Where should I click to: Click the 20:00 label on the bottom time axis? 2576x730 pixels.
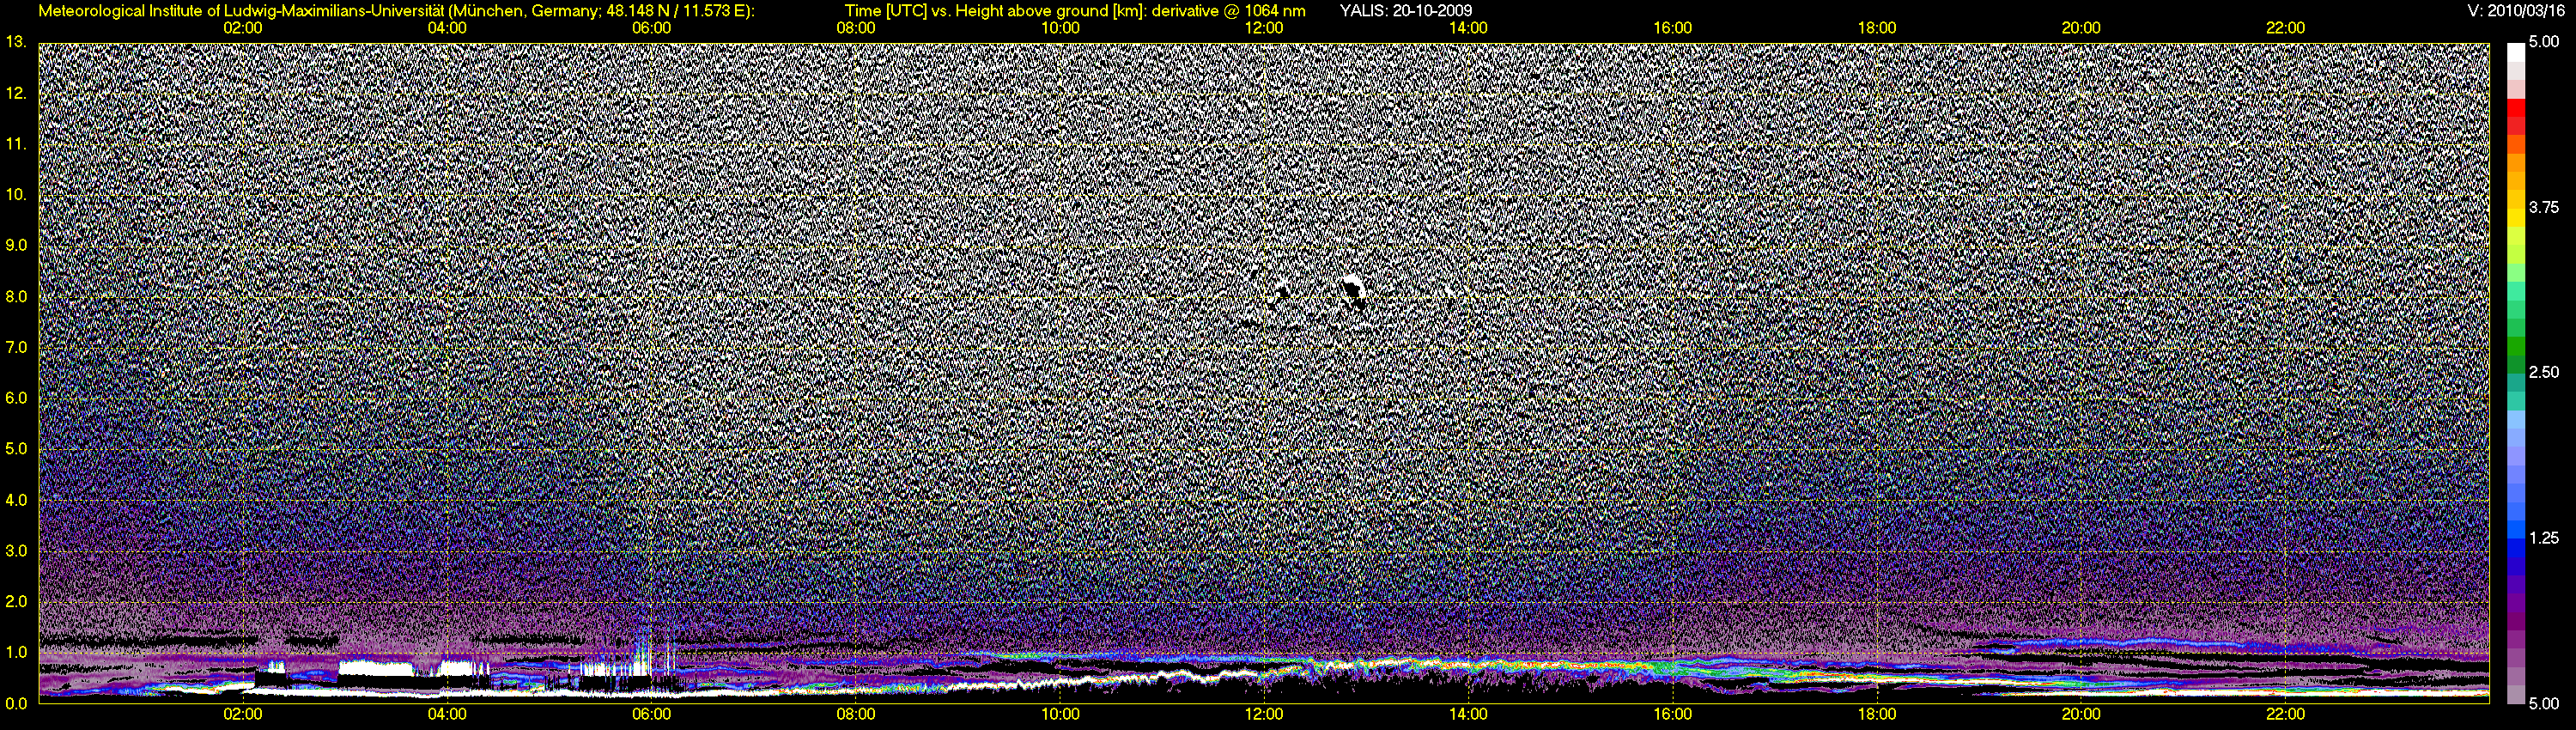coord(2081,714)
